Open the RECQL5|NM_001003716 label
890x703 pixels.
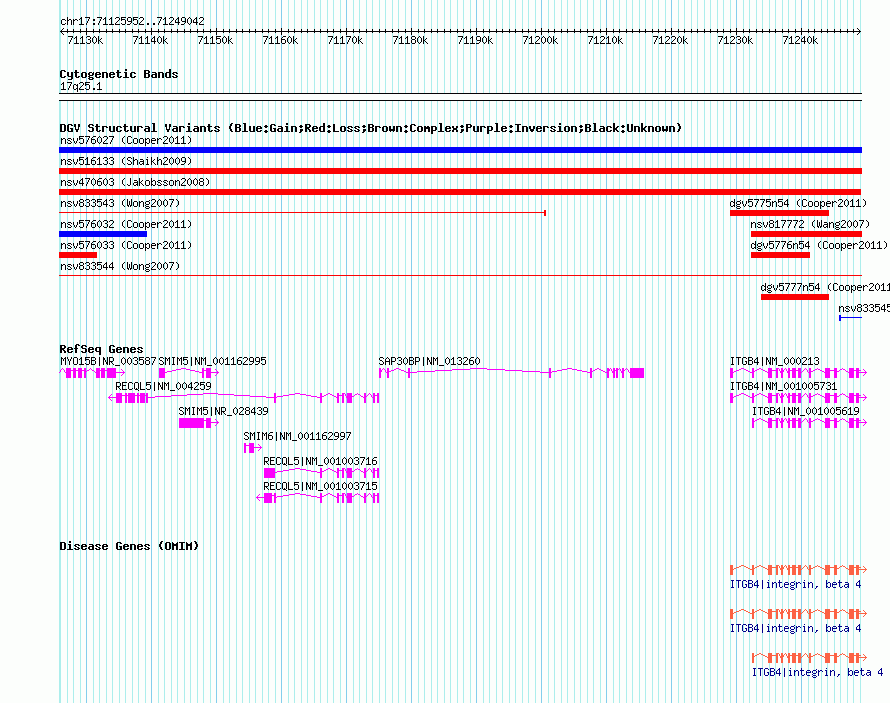(320, 461)
